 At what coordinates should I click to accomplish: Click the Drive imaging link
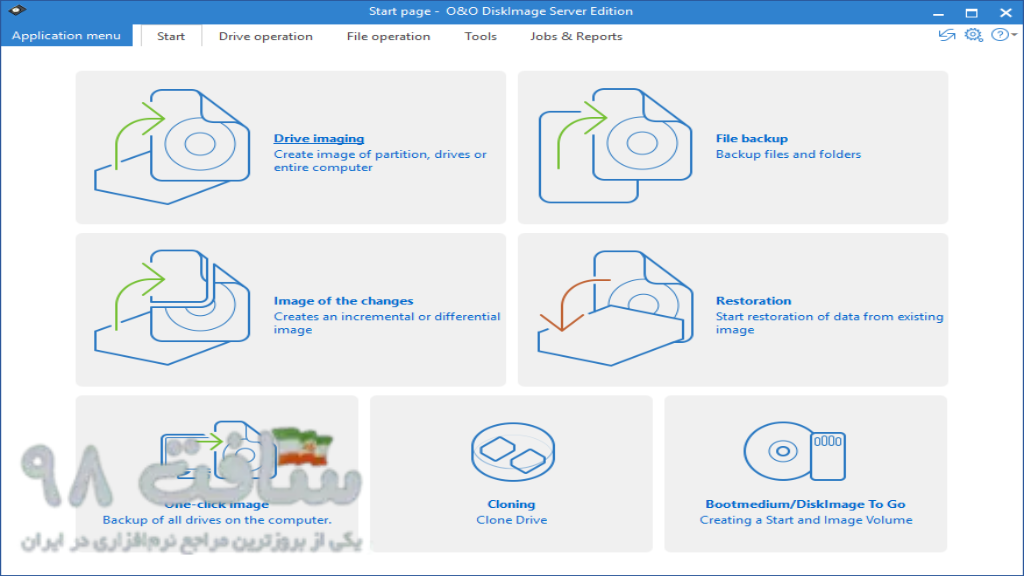319,138
